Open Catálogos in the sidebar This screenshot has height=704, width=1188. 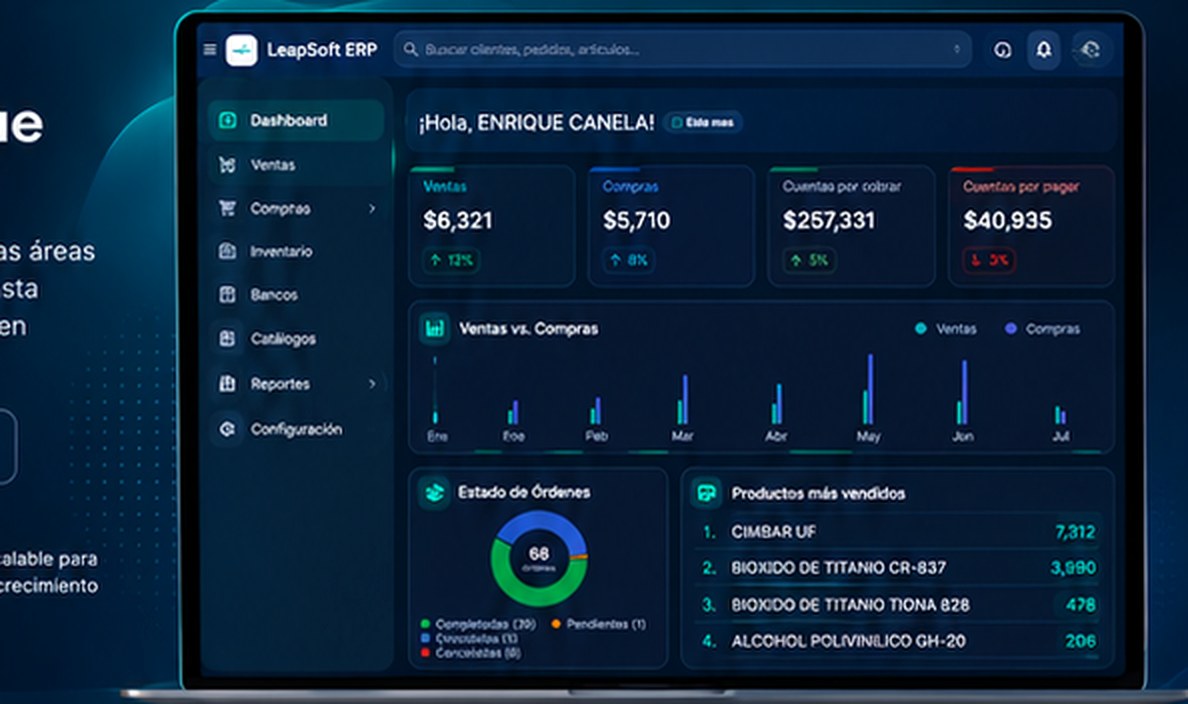point(296,338)
